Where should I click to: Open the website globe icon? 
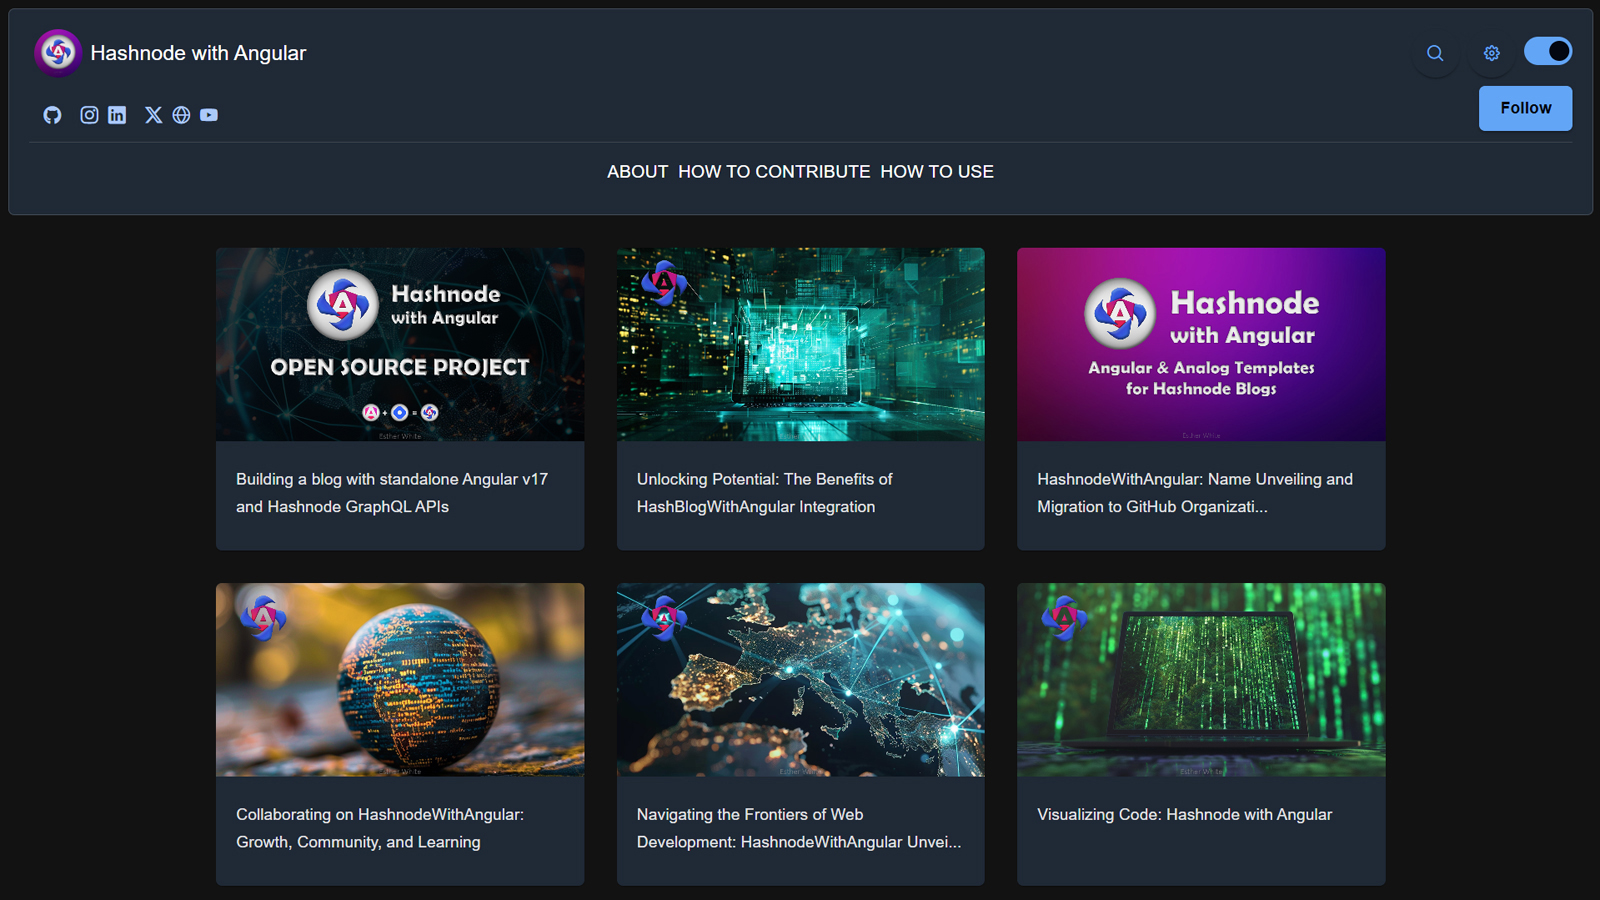coord(181,115)
